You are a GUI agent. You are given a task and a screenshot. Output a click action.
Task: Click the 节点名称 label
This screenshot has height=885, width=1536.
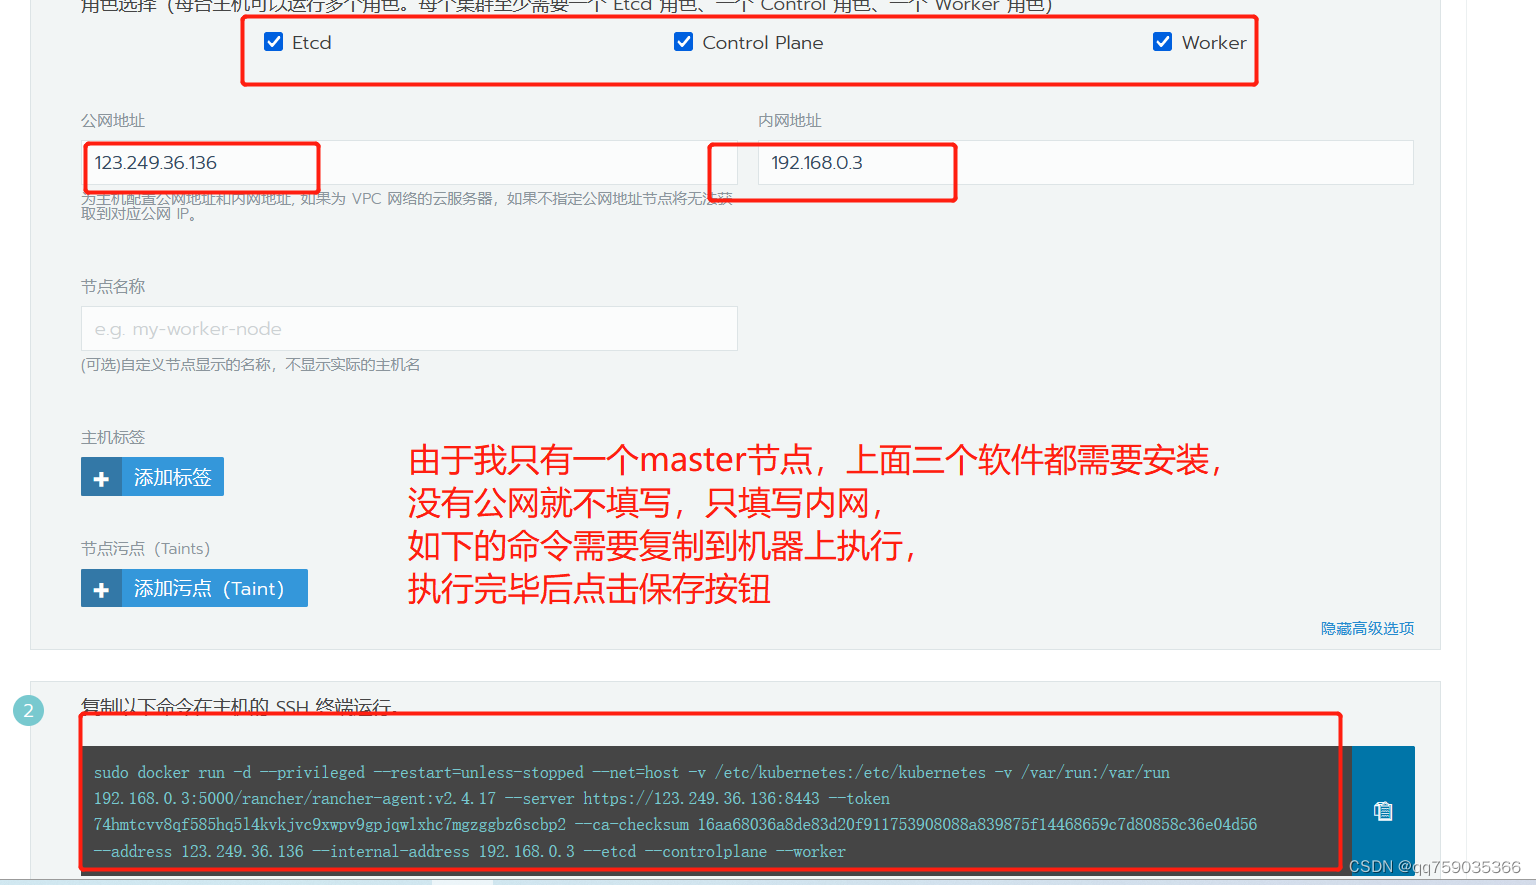click(x=113, y=286)
